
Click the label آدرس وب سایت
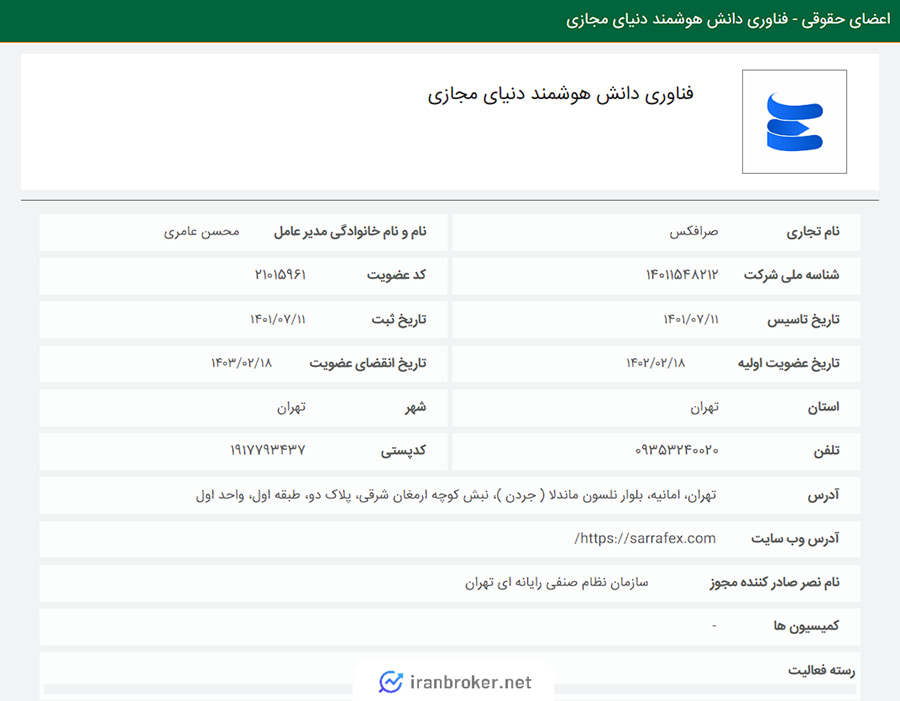(796, 539)
